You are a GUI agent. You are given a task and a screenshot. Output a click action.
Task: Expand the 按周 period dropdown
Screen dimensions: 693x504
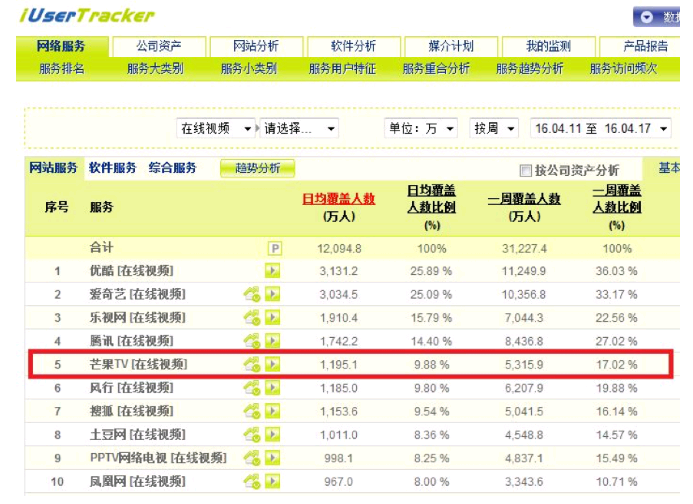point(495,129)
